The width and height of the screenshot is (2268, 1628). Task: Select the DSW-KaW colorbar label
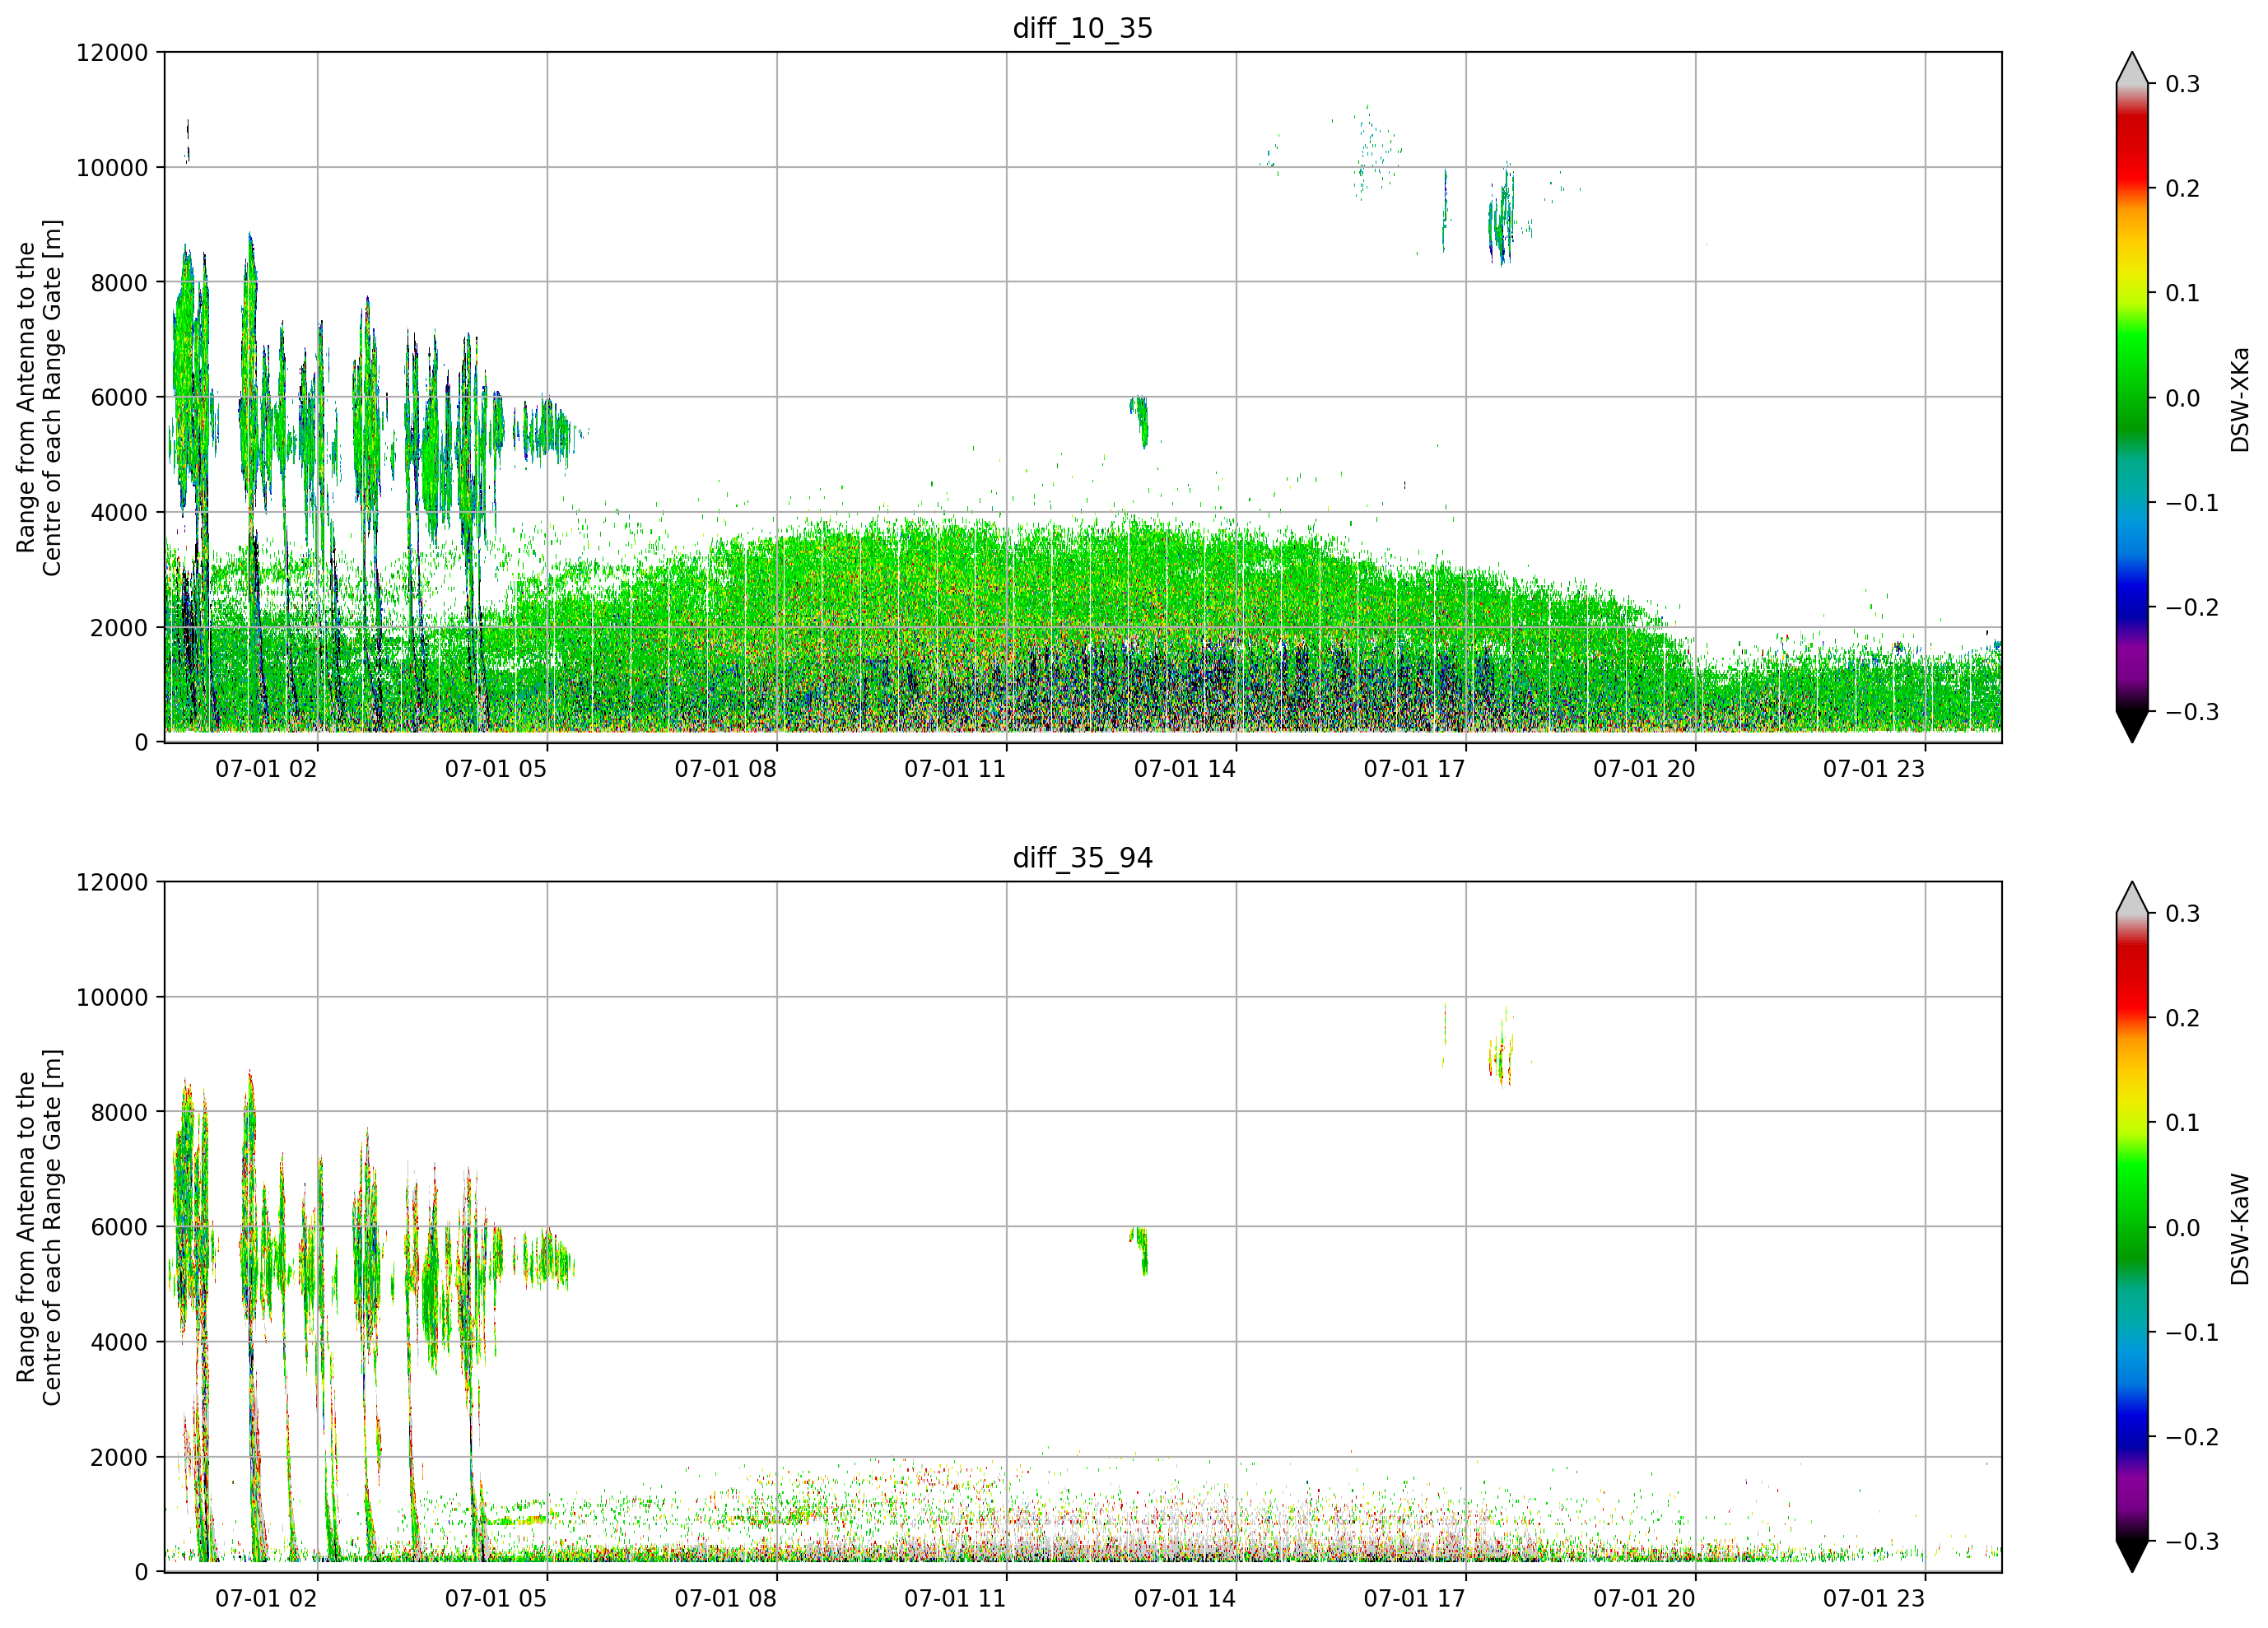pos(2240,1229)
